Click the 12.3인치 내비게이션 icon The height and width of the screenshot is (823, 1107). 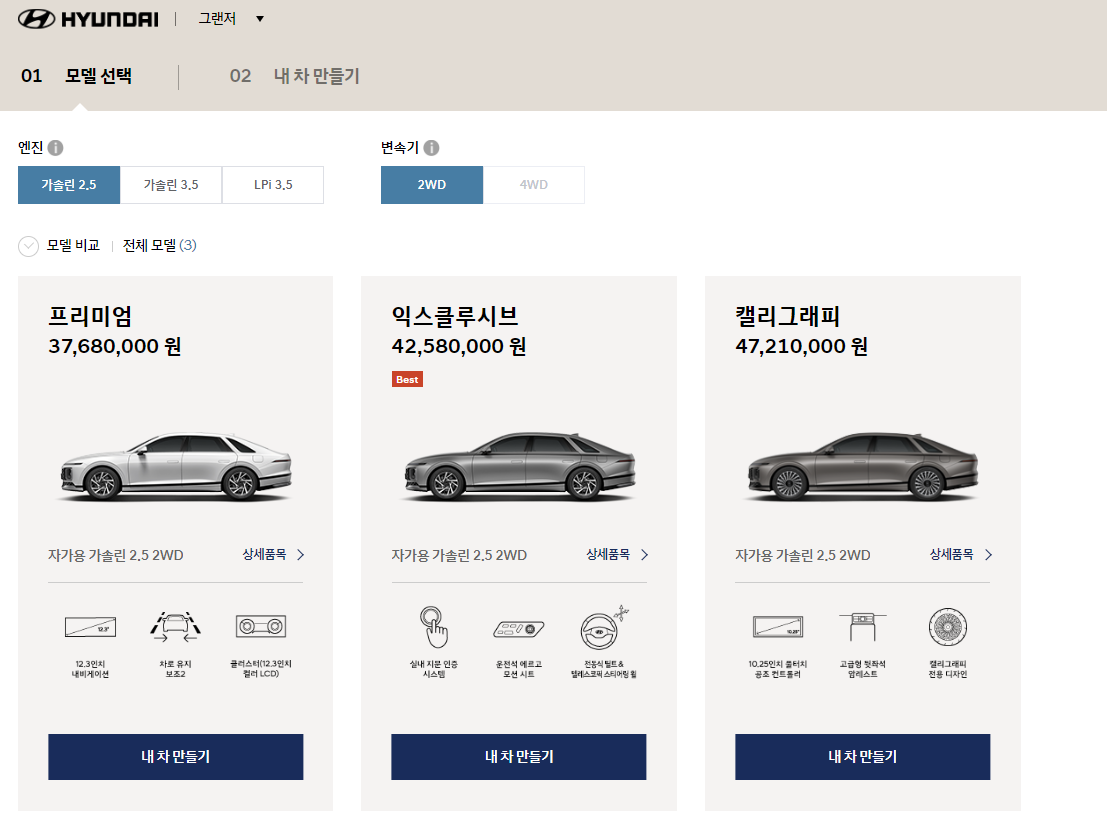[90, 627]
